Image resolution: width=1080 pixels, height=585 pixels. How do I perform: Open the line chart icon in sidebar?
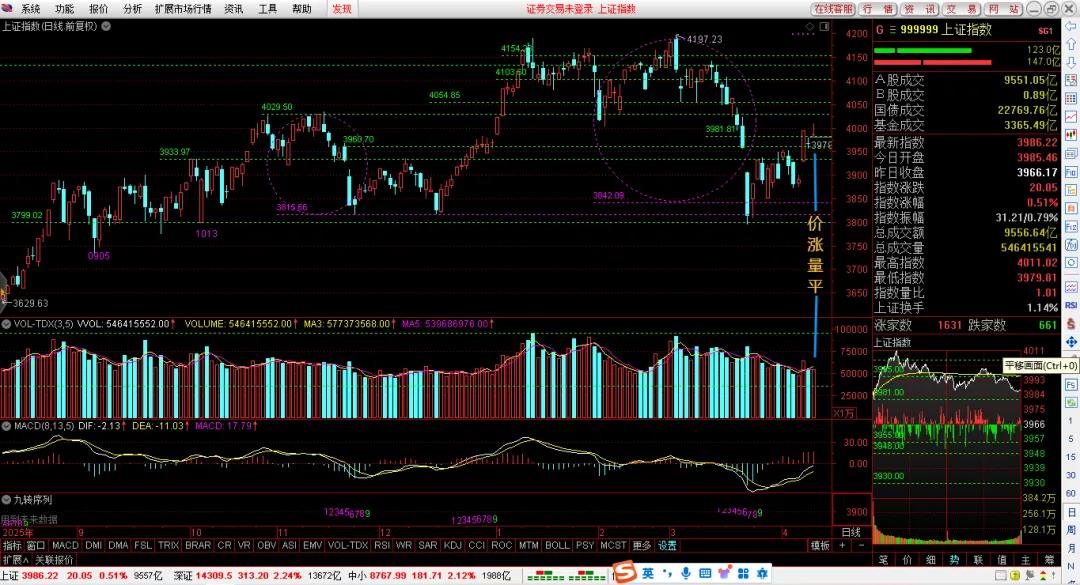click(1071, 117)
